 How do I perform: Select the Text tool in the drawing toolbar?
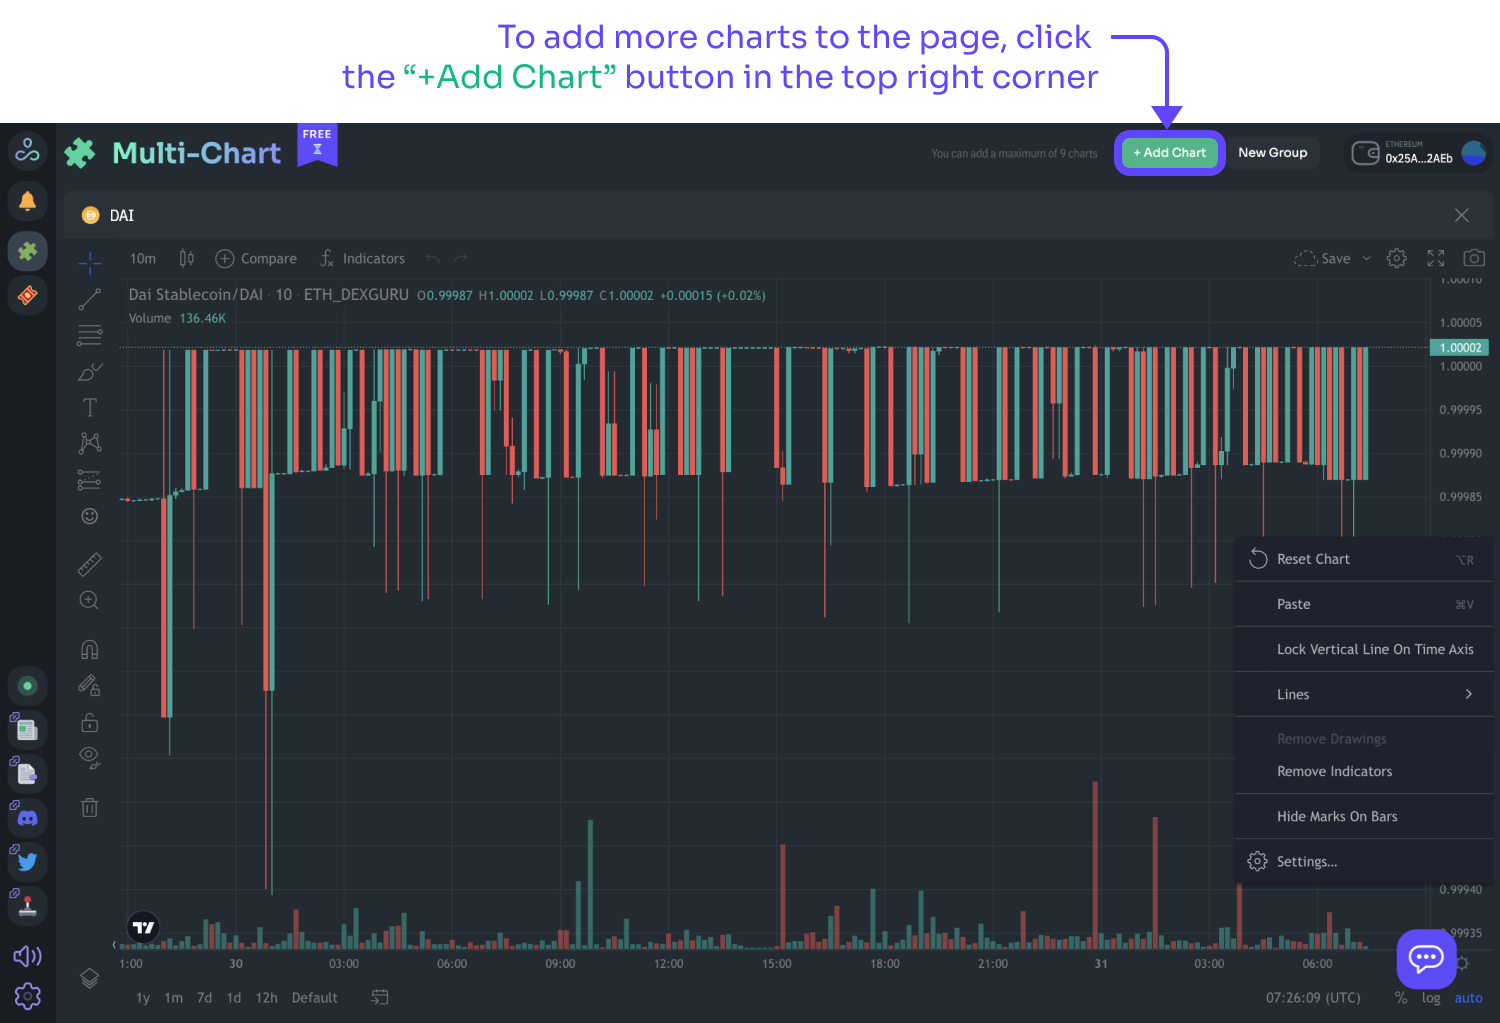[90, 407]
